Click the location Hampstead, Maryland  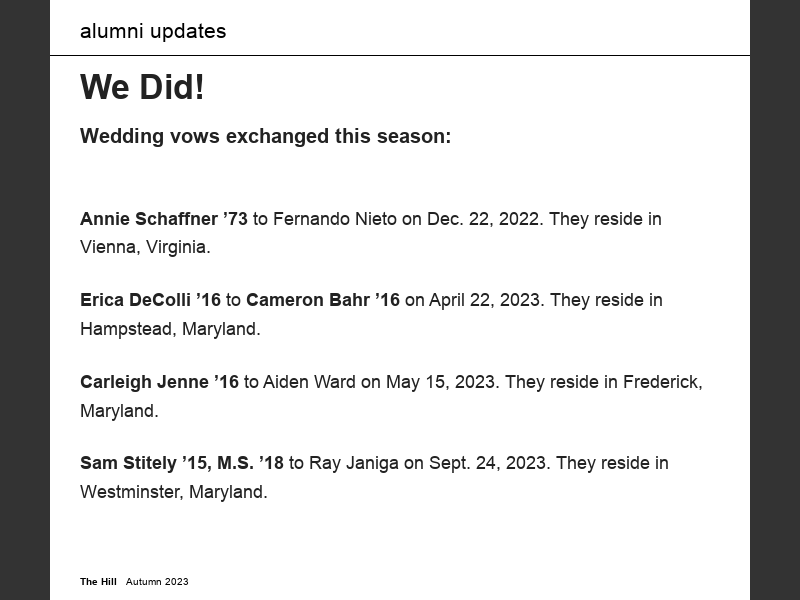(x=170, y=329)
